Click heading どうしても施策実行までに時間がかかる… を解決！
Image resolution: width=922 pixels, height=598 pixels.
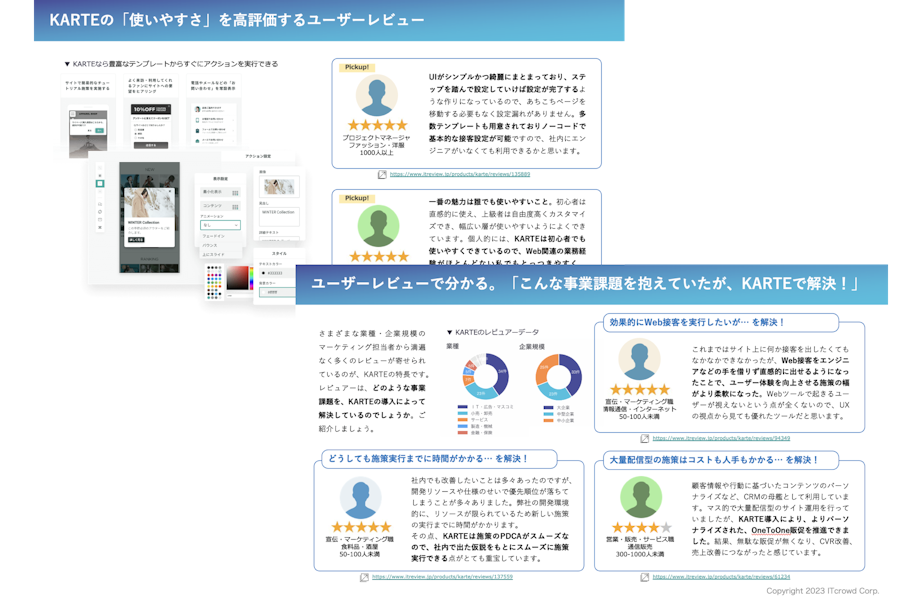[x=428, y=459]
